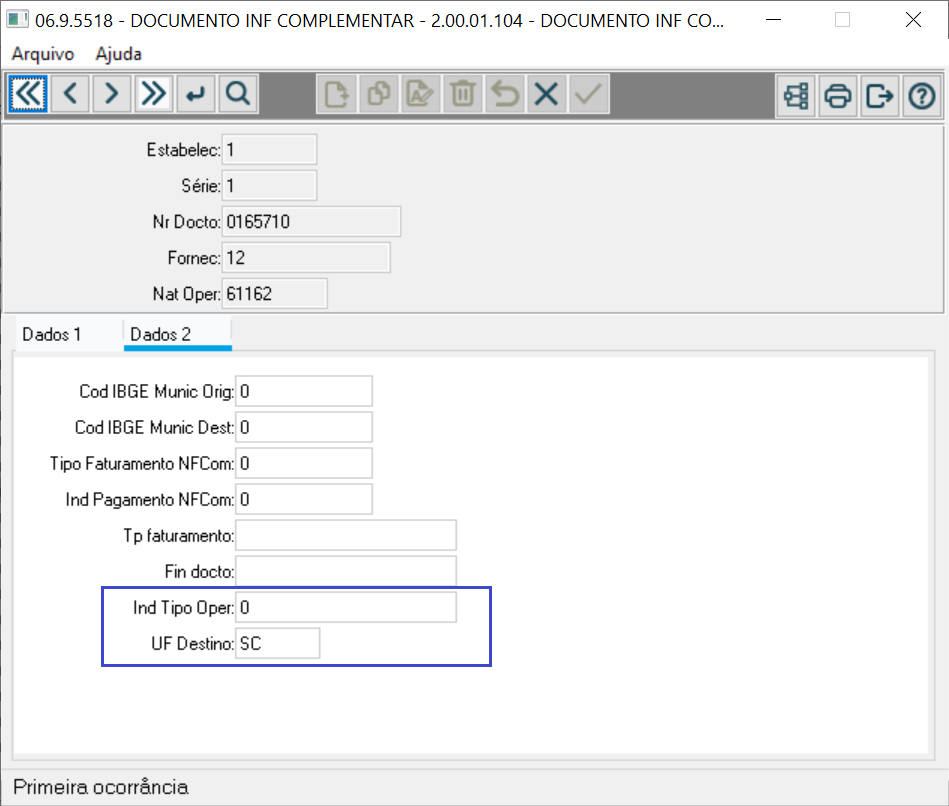The height and width of the screenshot is (806, 949).
Task: Click the Ind Tipo Oper field
Action: 346,608
